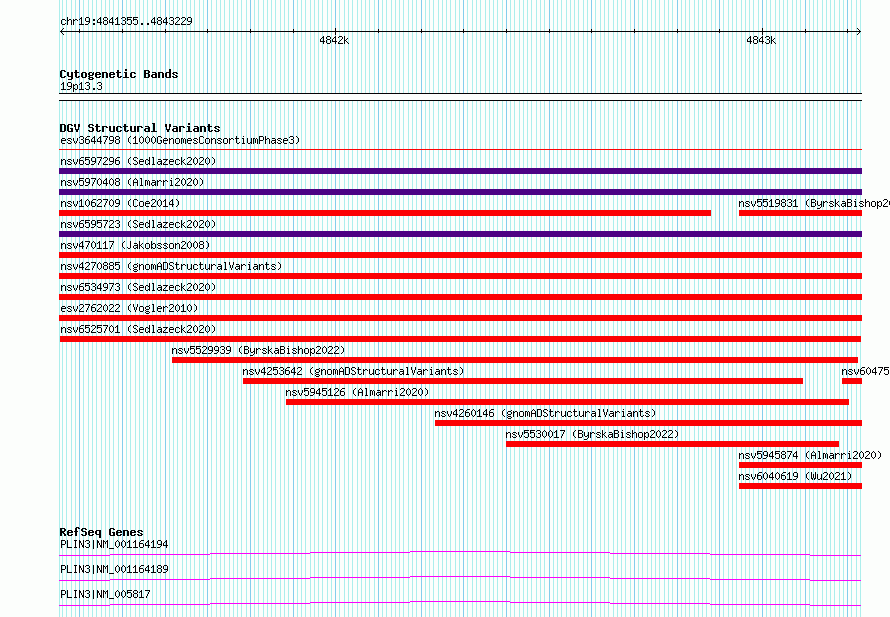Open variant nsv4270885 (gnomADStructuralVariants) label
The width and height of the screenshot is (890, 617).
171,266
